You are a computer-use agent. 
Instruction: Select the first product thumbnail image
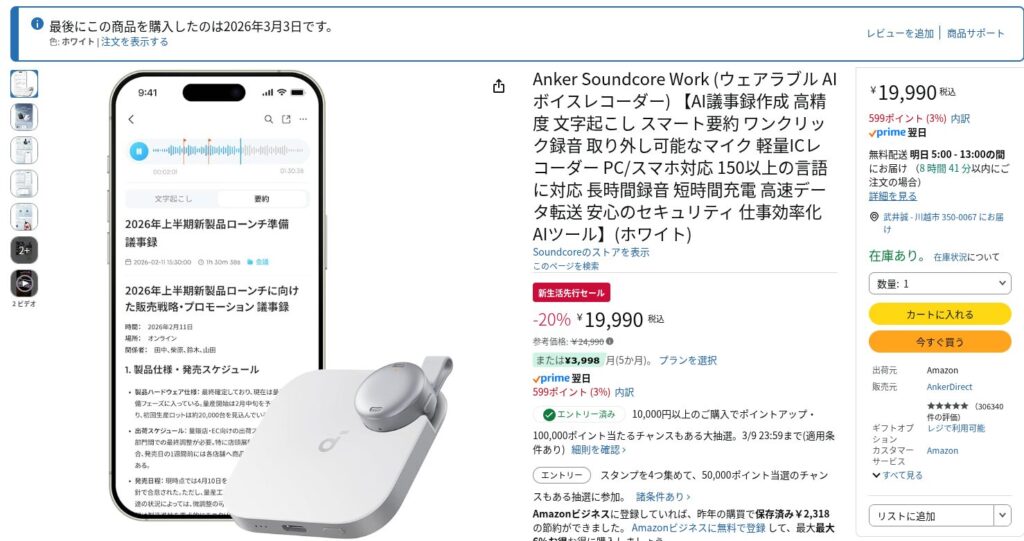click(24, 84)
